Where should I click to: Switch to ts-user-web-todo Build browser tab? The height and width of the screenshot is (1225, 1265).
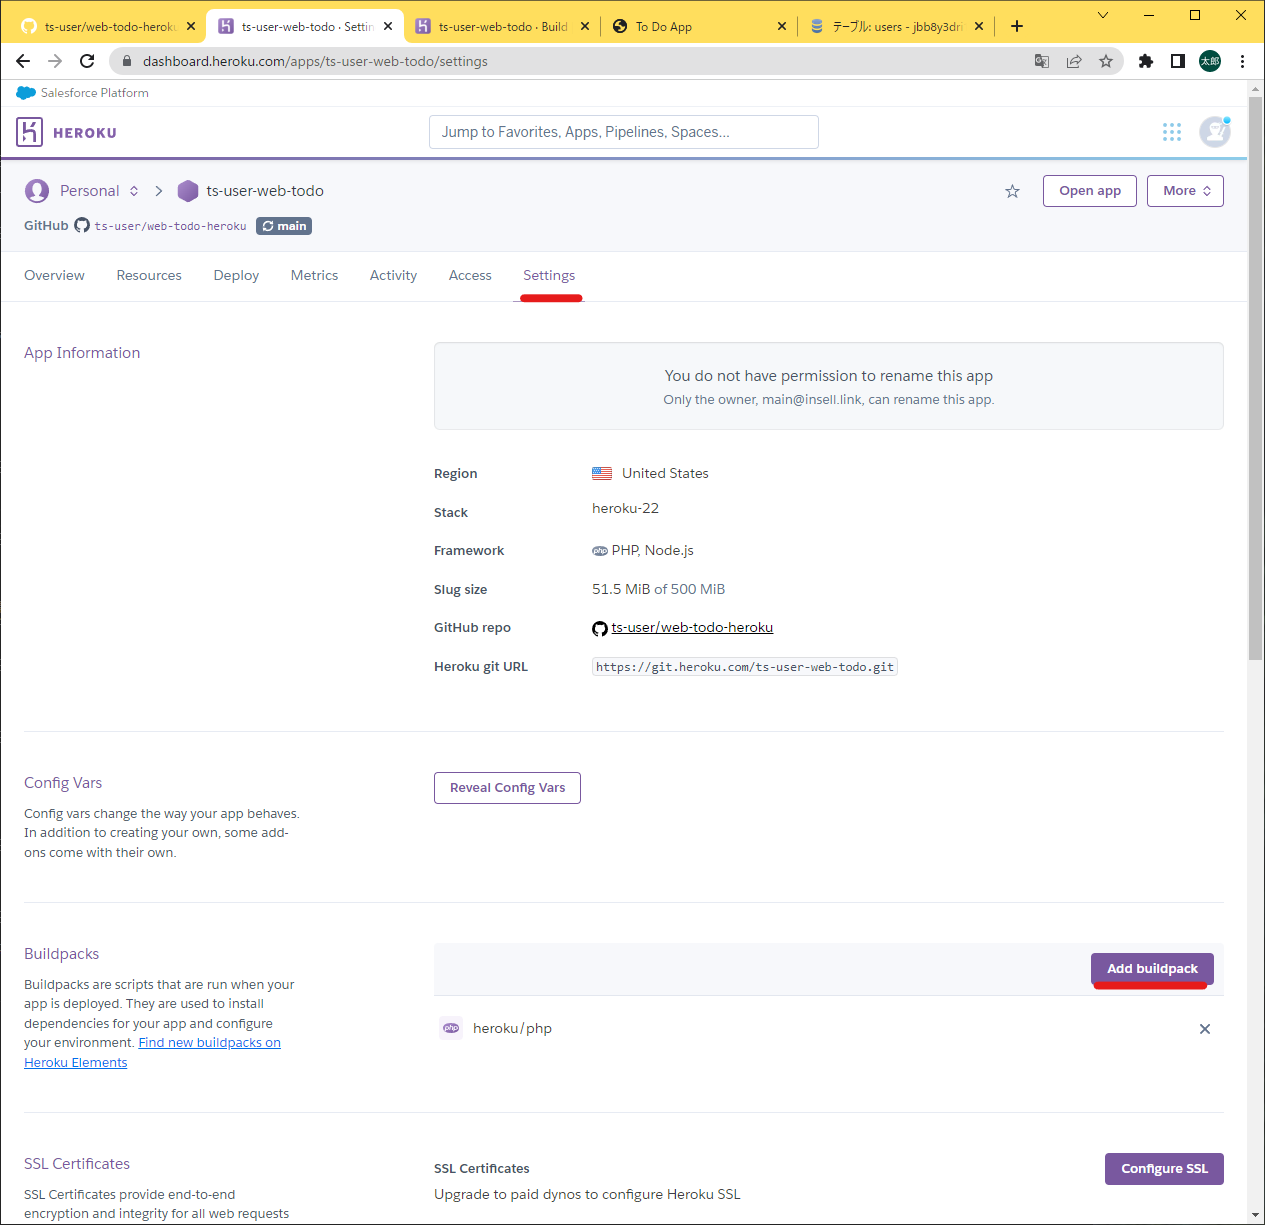click(x=502, y=26)
